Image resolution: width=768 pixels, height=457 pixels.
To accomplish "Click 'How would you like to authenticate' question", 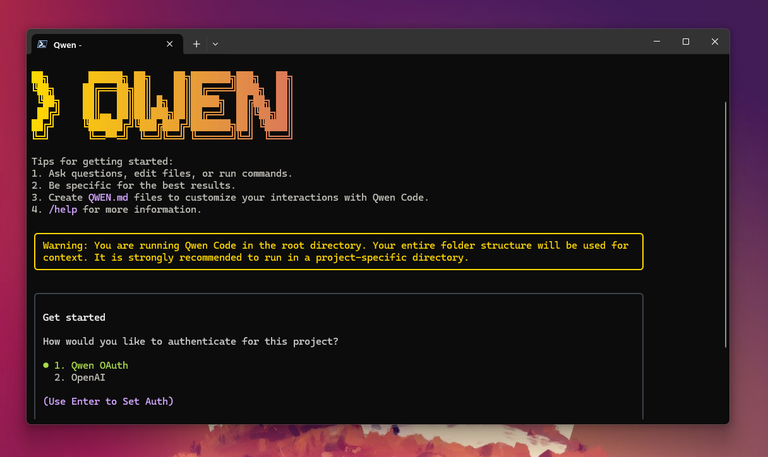I will [x=191, y=341].
